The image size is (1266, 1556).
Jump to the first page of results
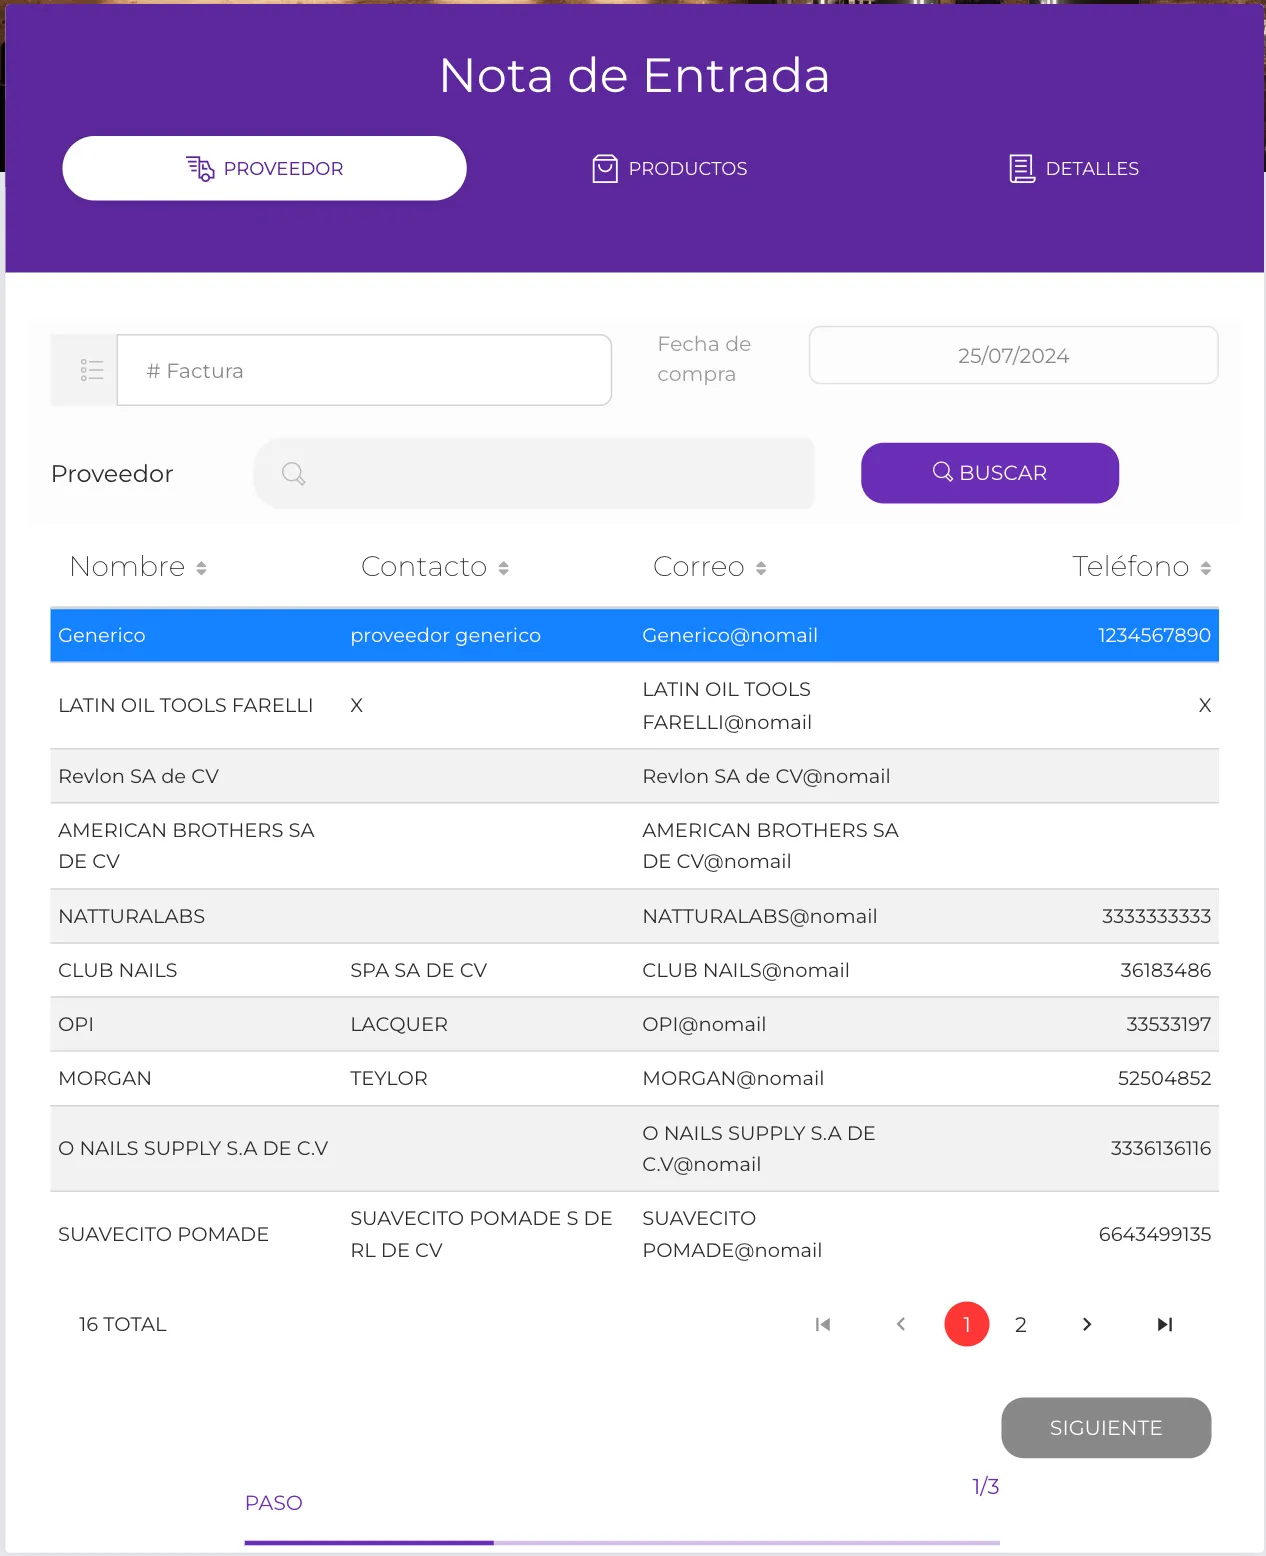[823, 1324]
